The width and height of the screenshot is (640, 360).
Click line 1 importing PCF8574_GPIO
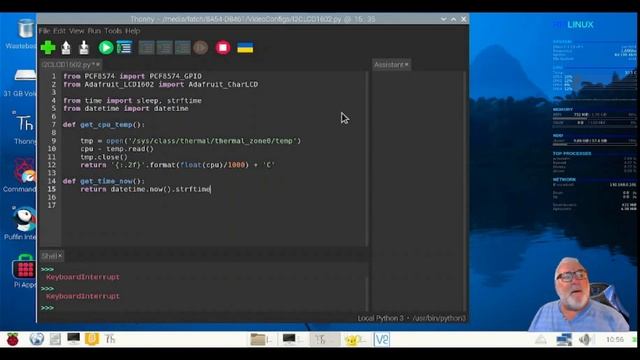(x=132, y=76)
